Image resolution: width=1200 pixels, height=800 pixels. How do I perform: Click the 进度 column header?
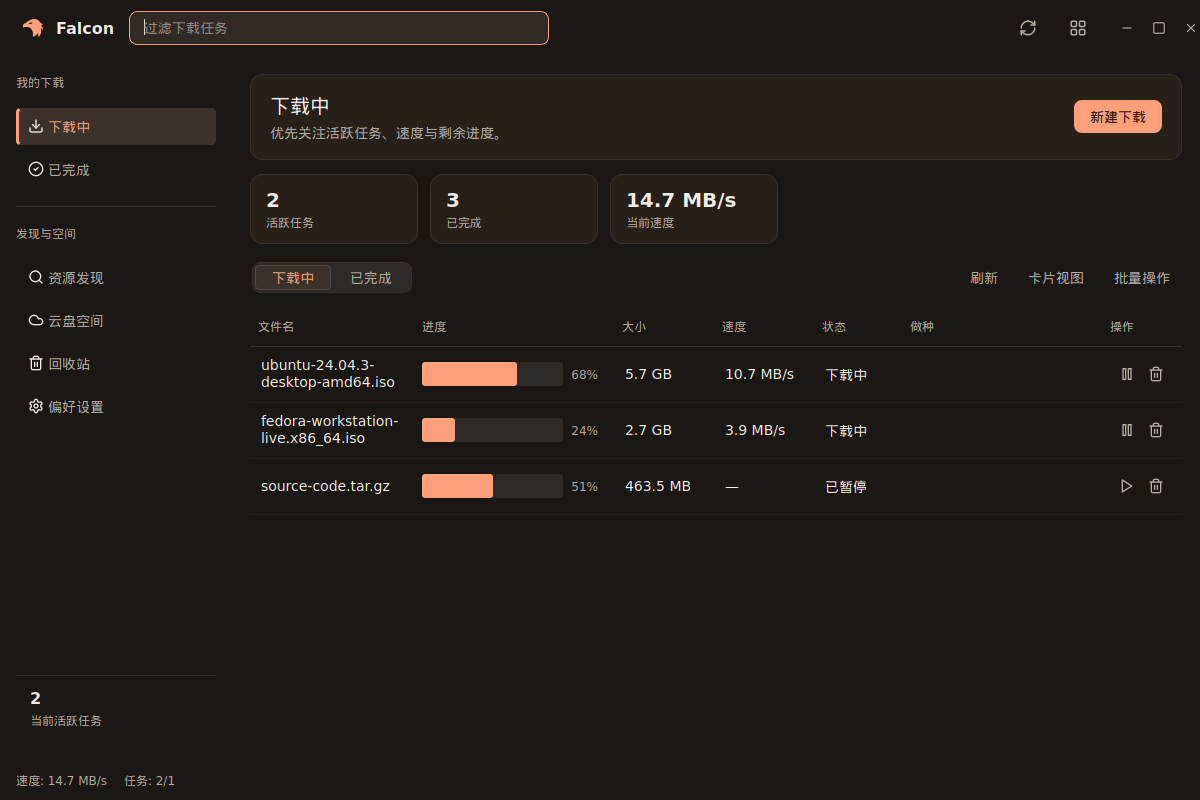pyautogui.click(x=434, y=327)
